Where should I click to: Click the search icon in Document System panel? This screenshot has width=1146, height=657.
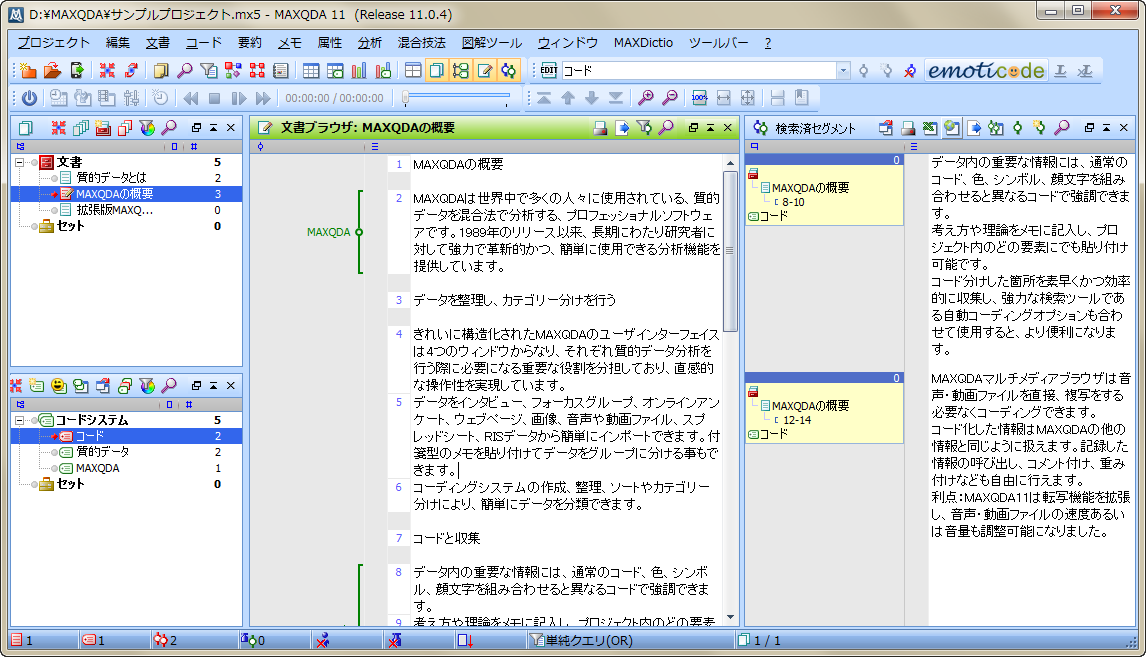[170, 128]
